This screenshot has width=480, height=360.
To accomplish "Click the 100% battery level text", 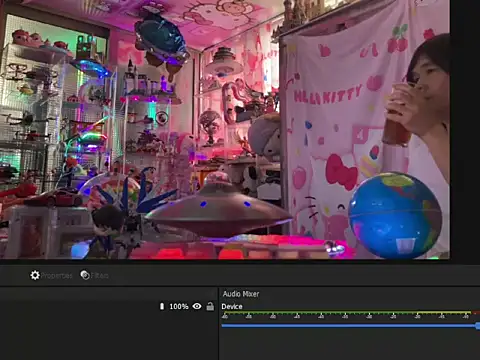I will [x=179, y=306].
